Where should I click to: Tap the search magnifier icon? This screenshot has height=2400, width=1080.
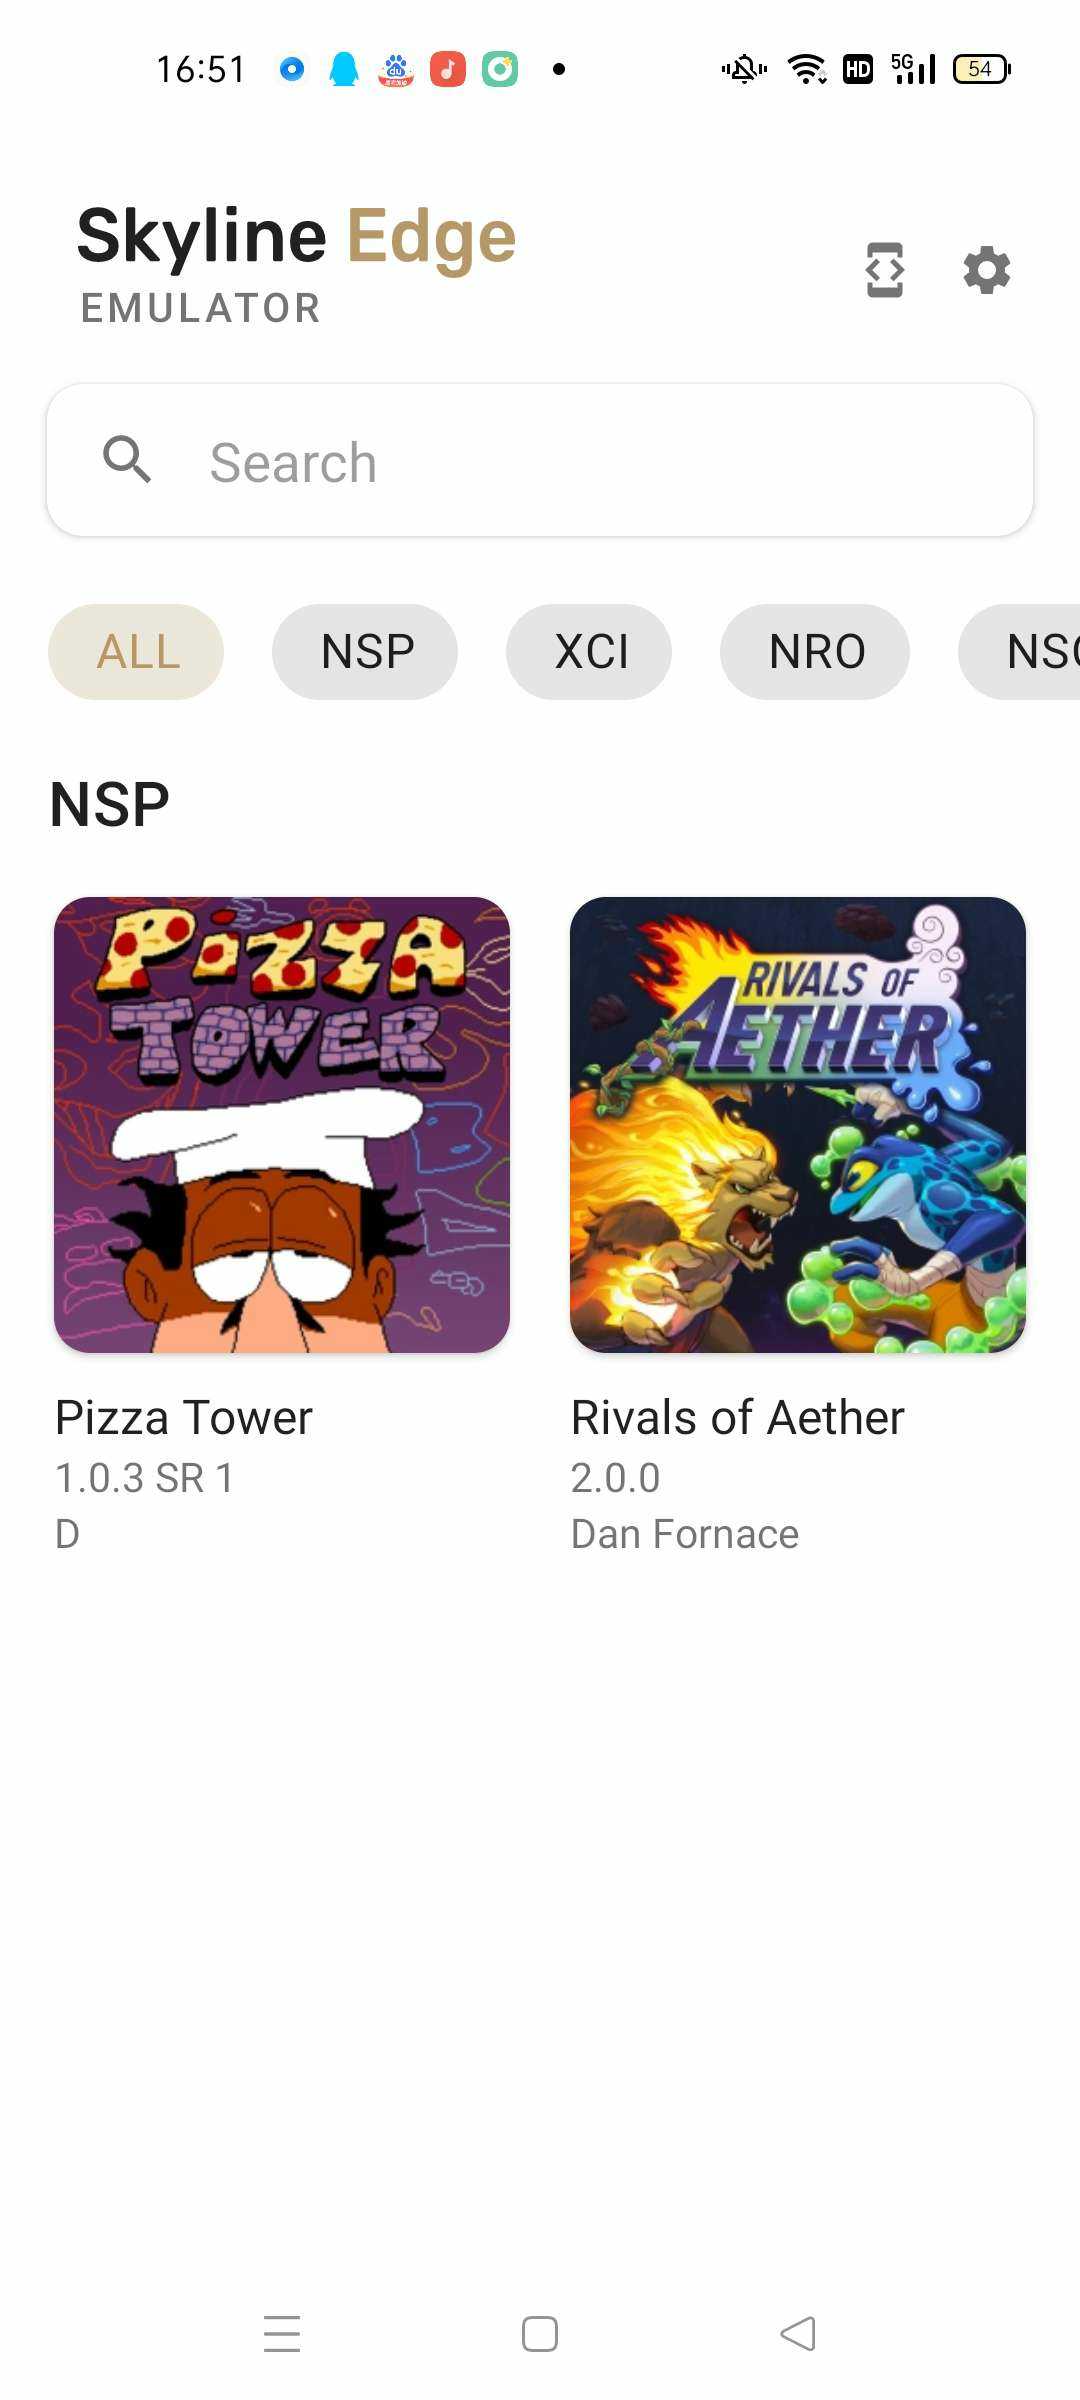pos(127,460)
